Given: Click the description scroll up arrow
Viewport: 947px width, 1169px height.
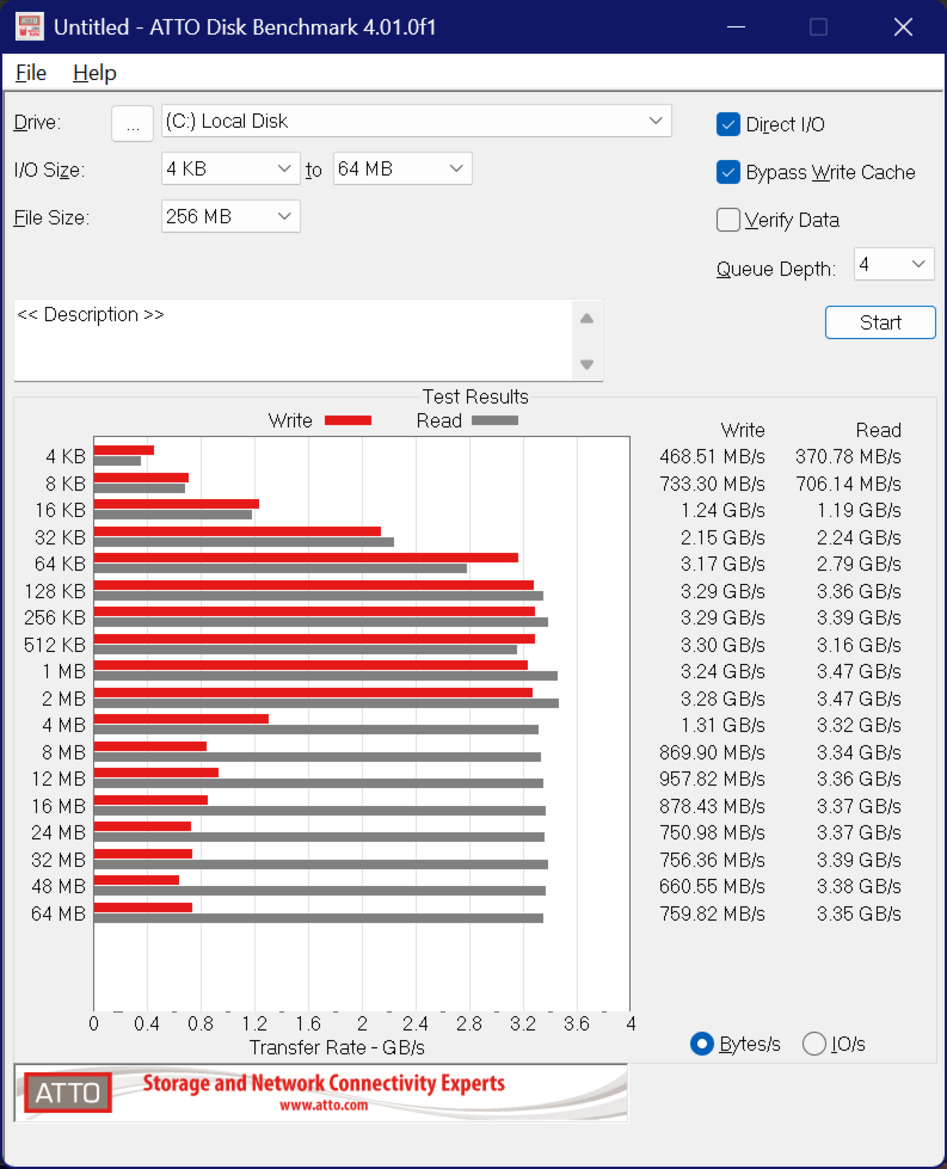Looking at the screenshot, I should [587, 318].
